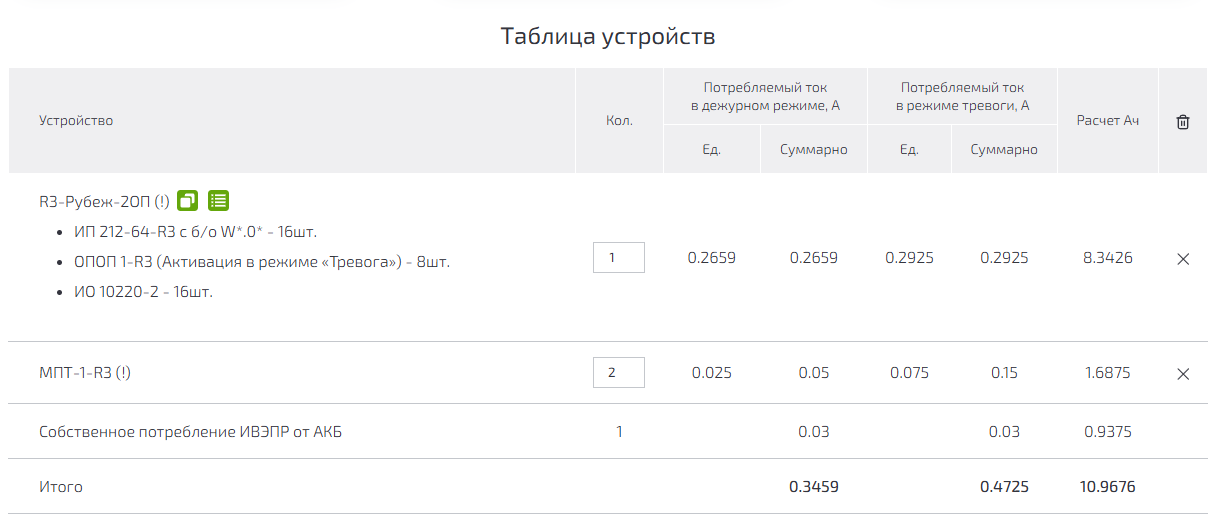Screen dimensions: 1218x532
Task: Select the МПТ-1-R3 device name
Action: point(75,373)
